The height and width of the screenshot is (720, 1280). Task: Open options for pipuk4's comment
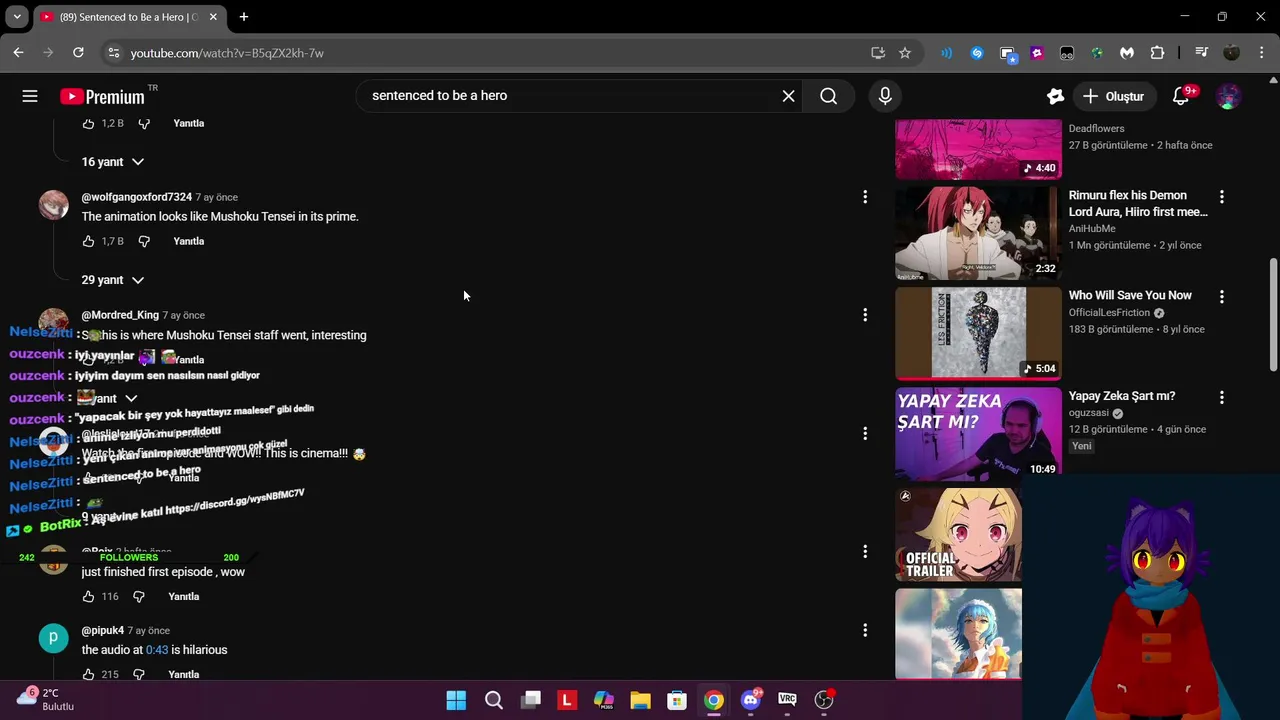coord(865,630)
